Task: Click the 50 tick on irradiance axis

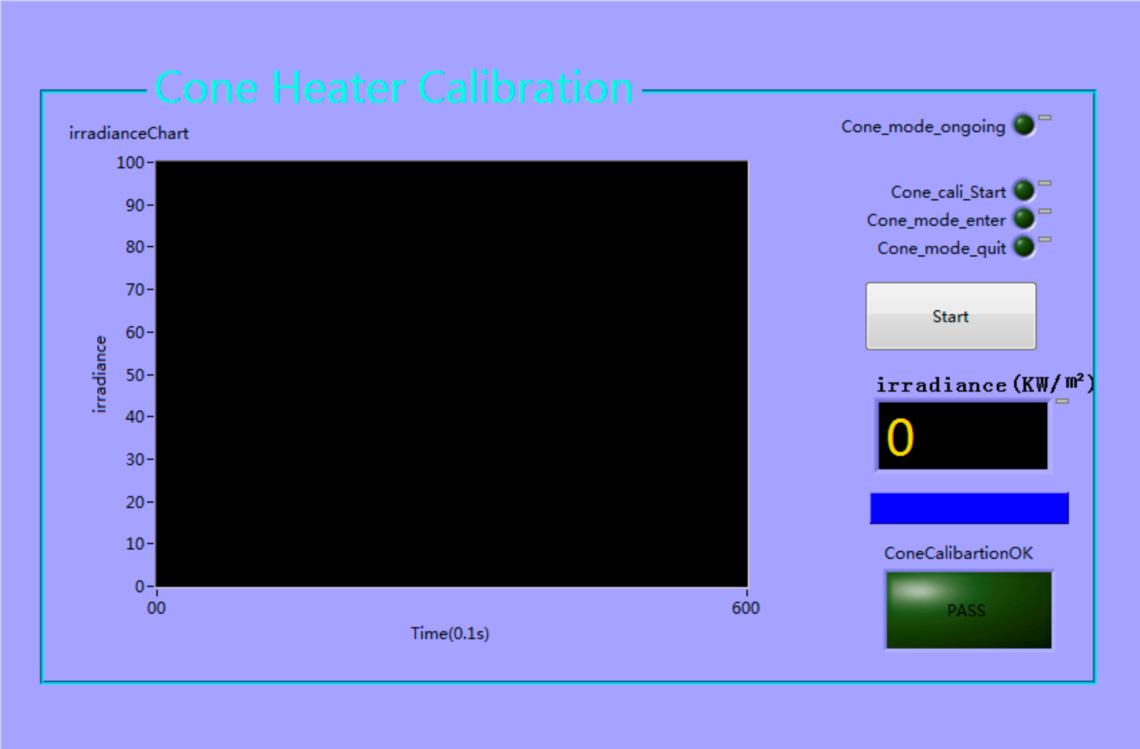Action: (135, 375)
